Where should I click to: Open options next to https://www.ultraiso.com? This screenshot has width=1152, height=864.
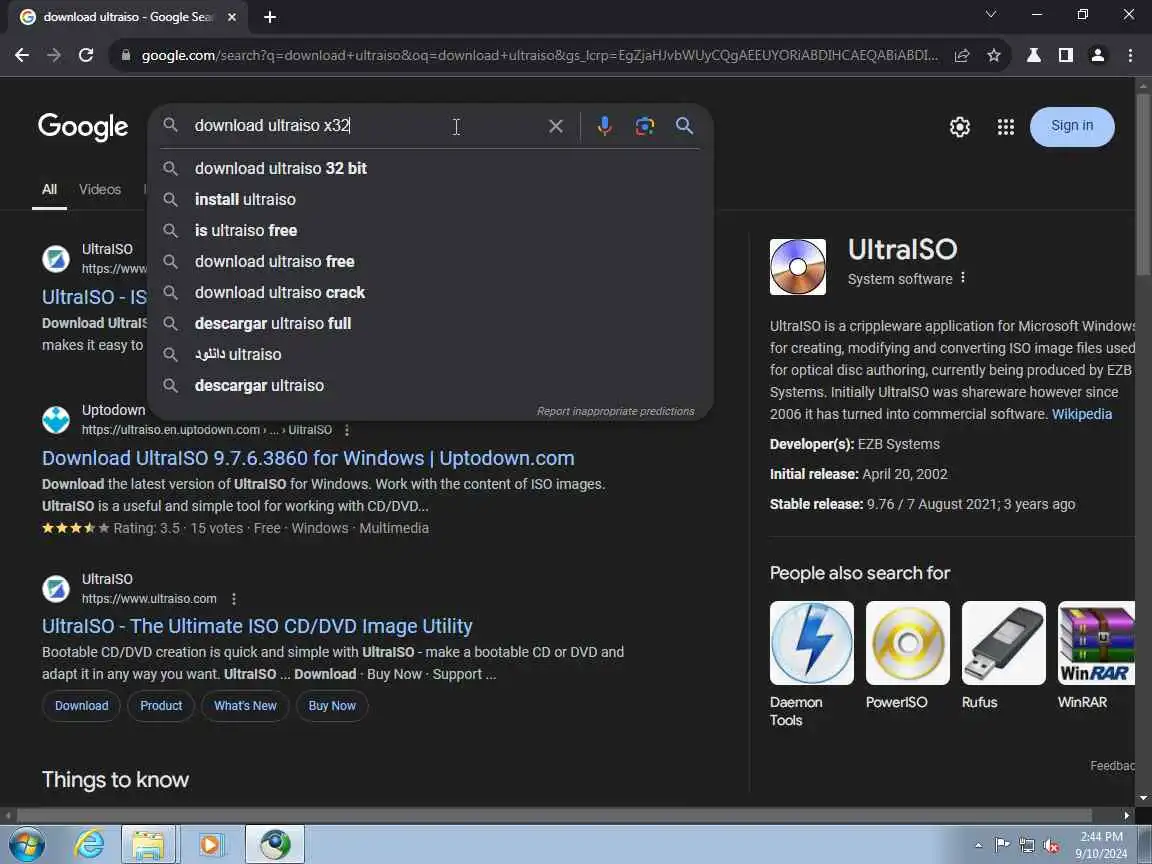(x=234, y=599)
